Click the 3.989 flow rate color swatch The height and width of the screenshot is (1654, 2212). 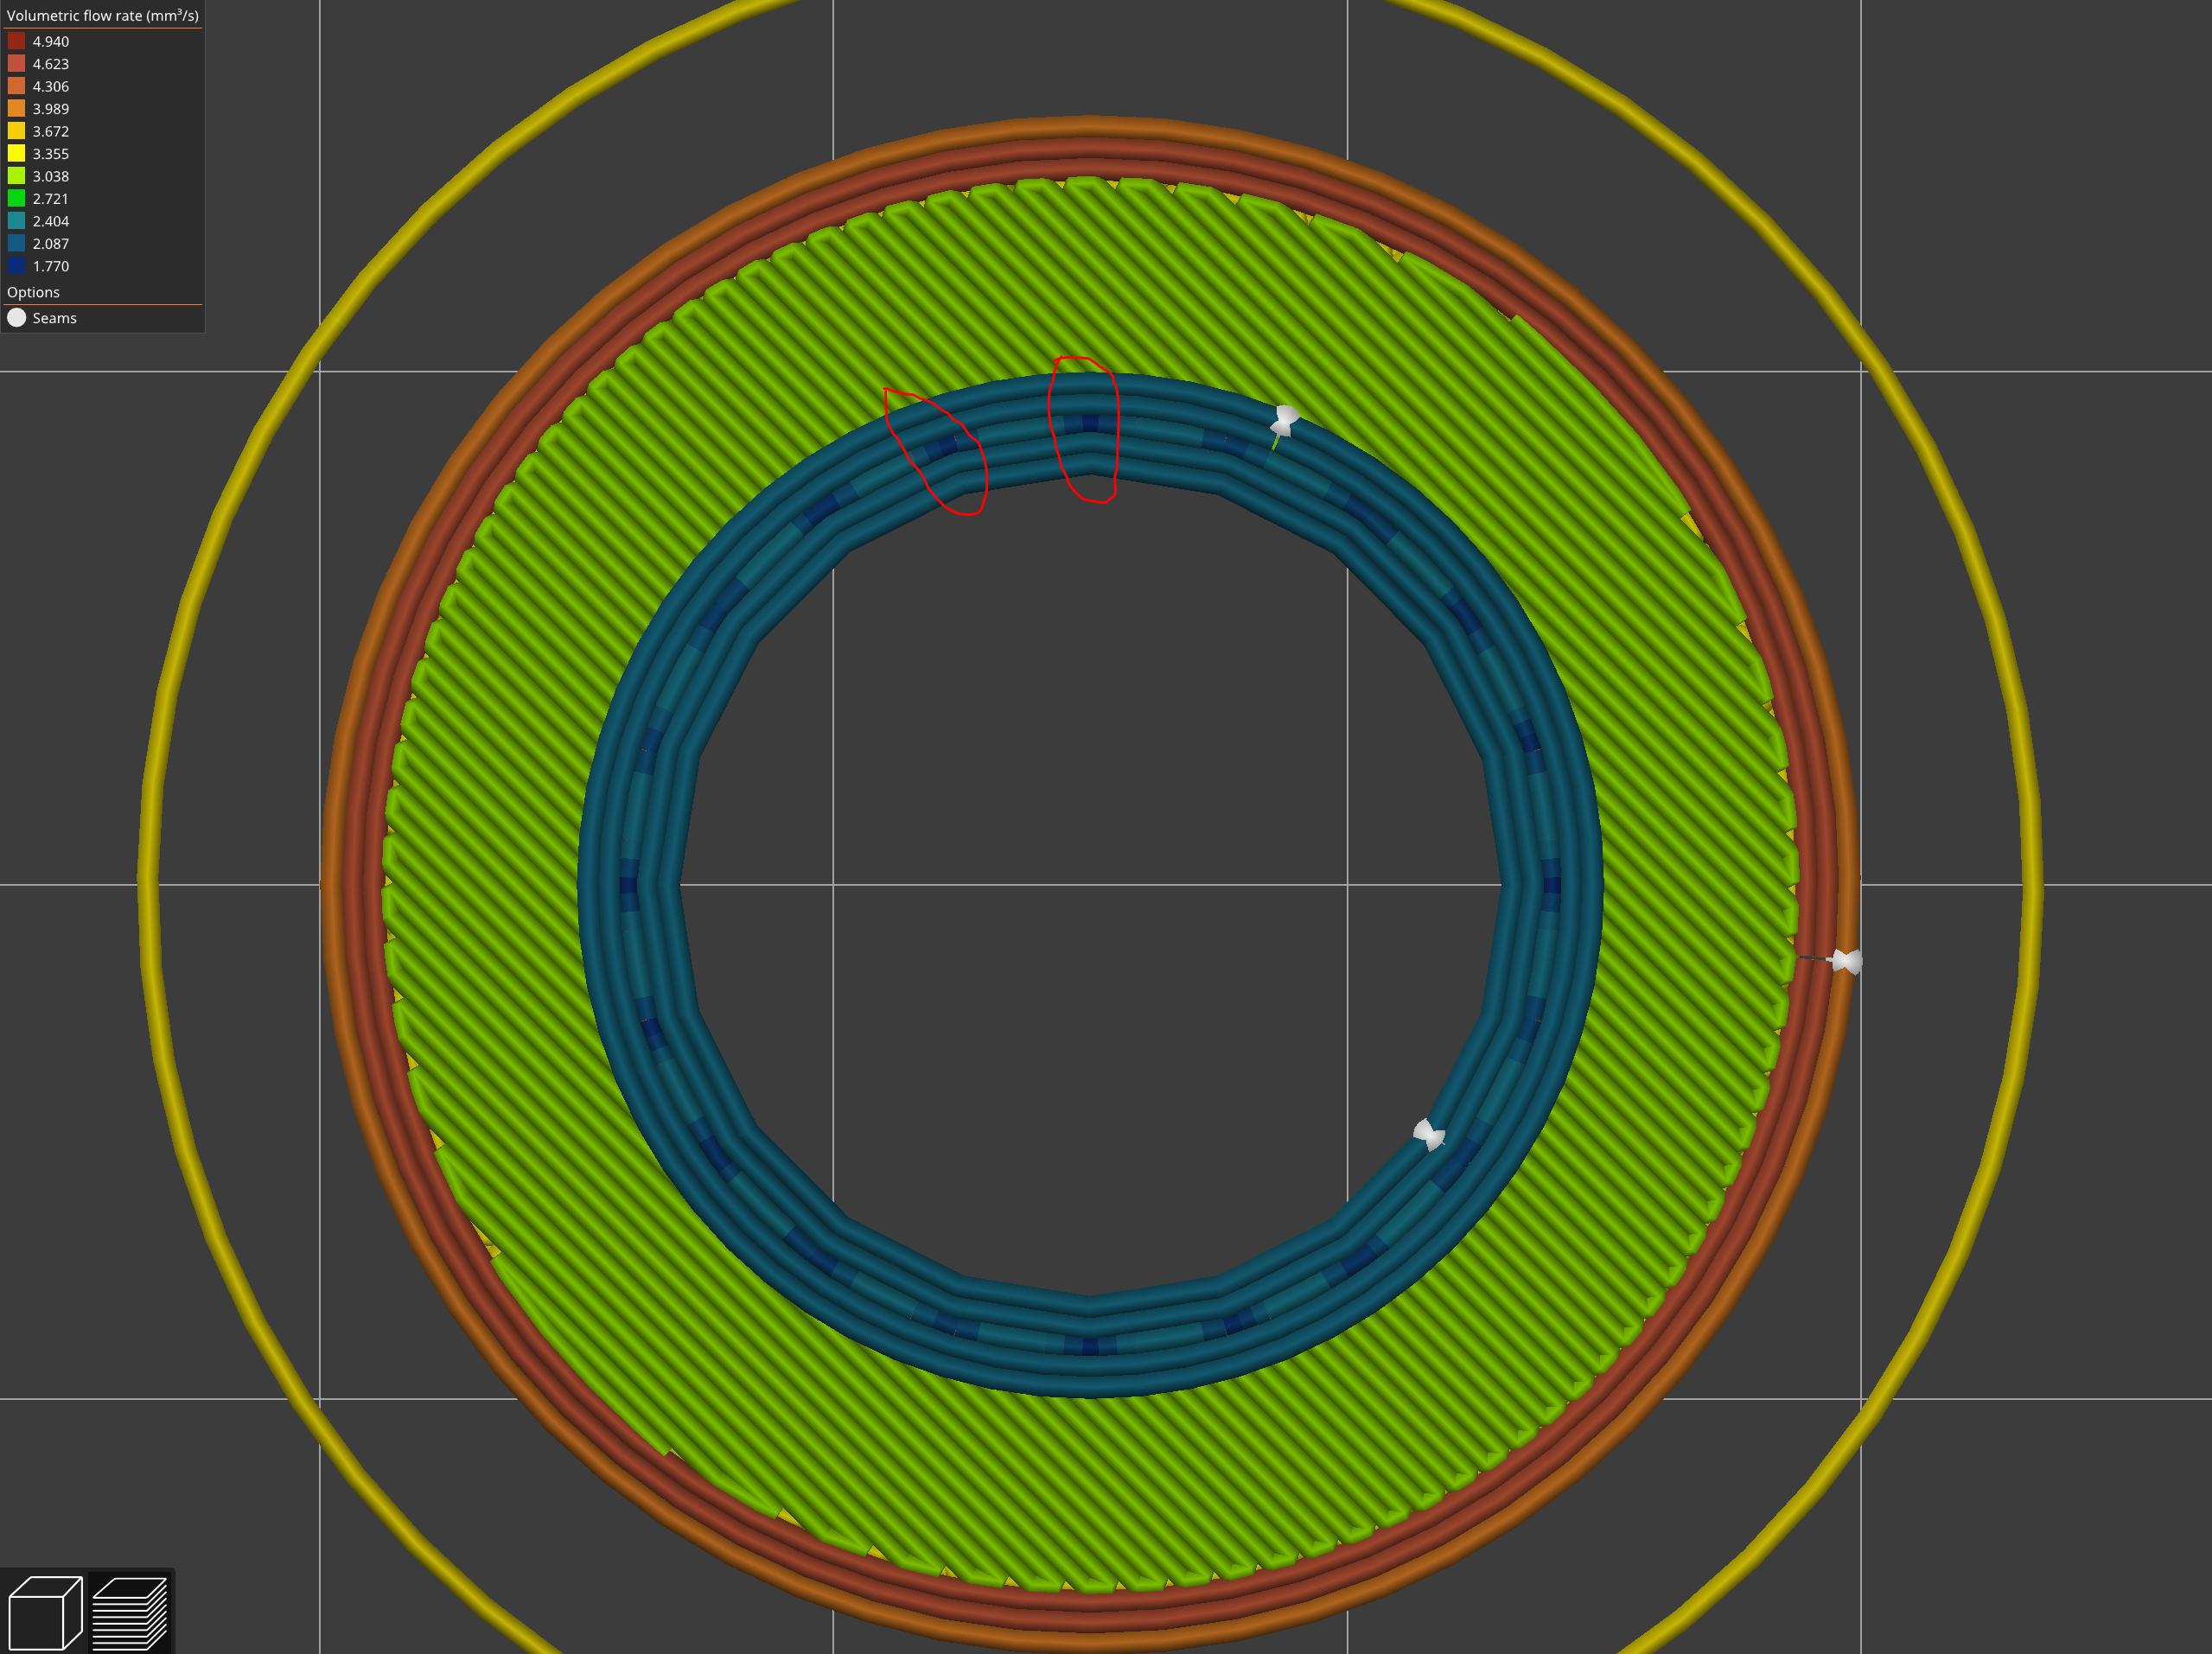[17, 109]
